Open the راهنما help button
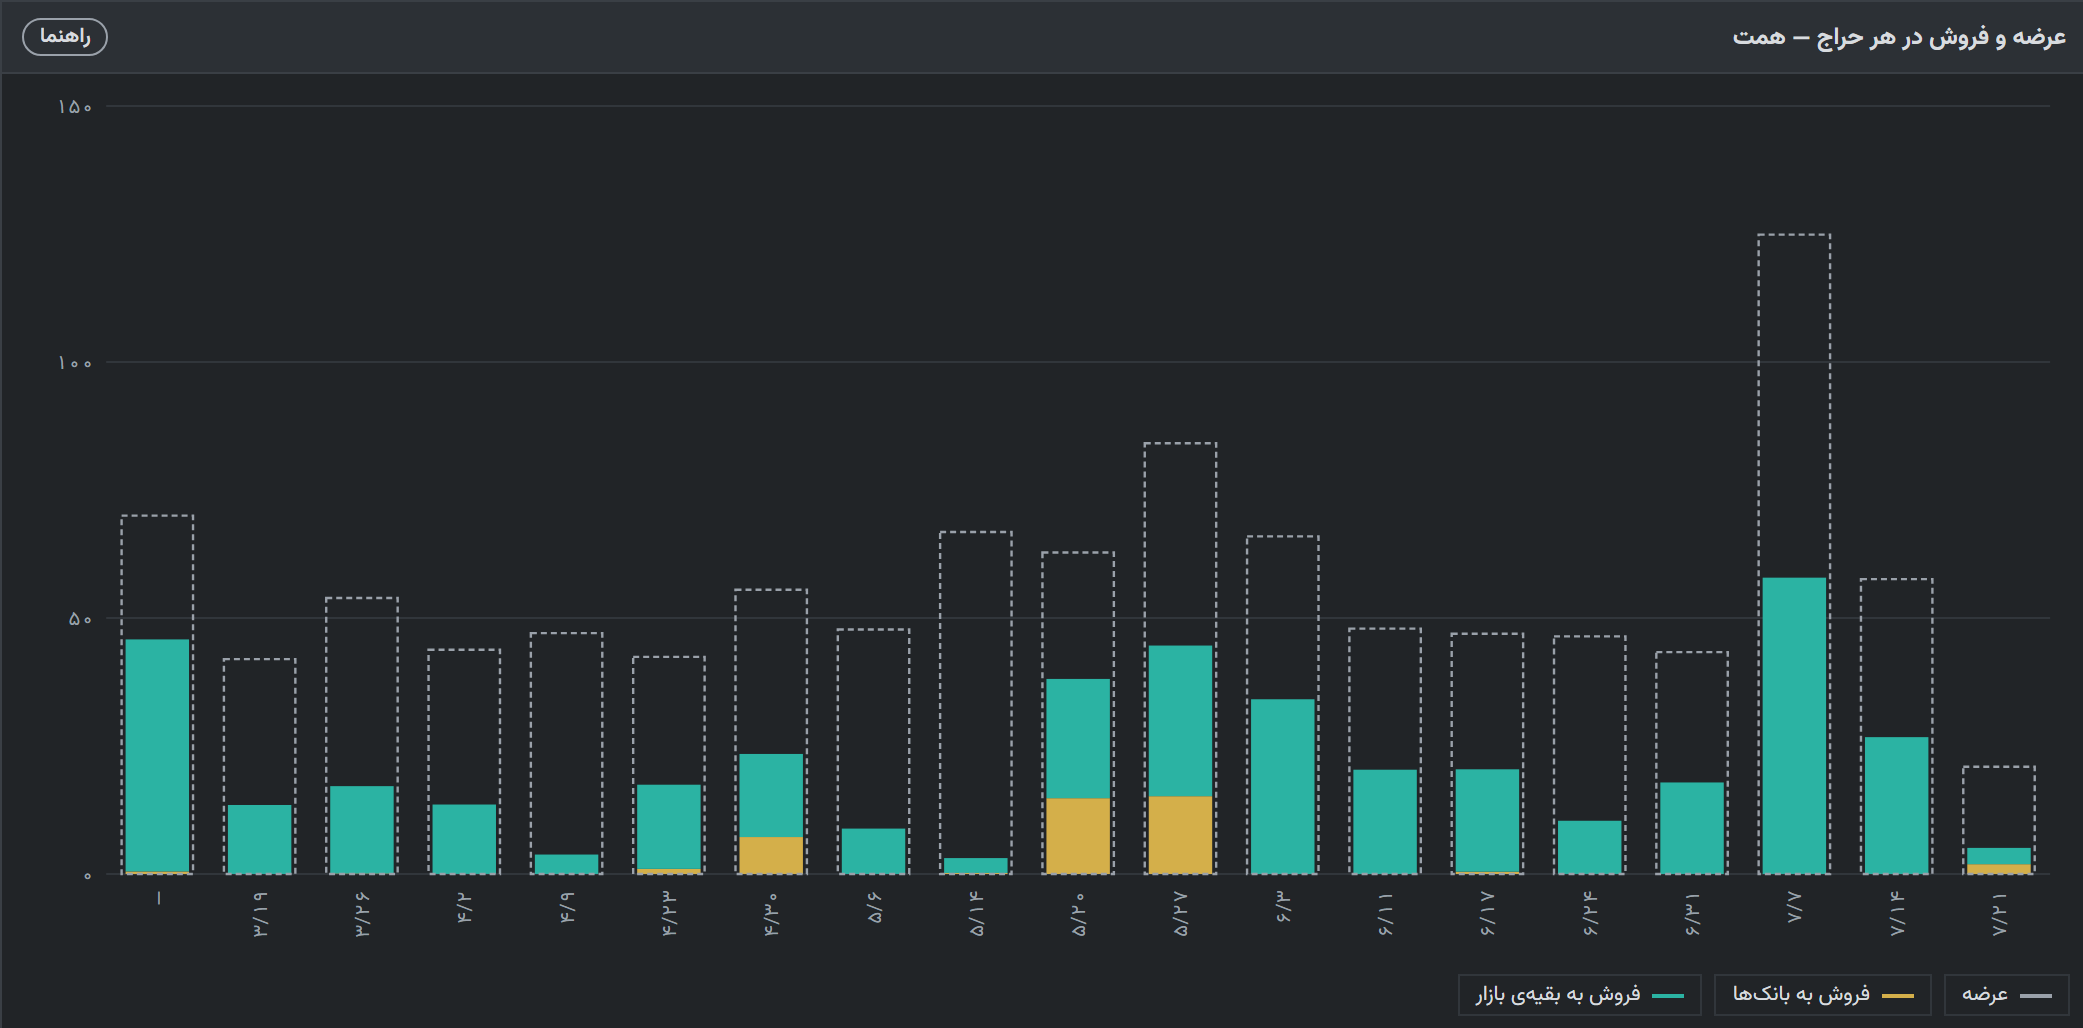The image size is (2083, 1028). point(65,37)
